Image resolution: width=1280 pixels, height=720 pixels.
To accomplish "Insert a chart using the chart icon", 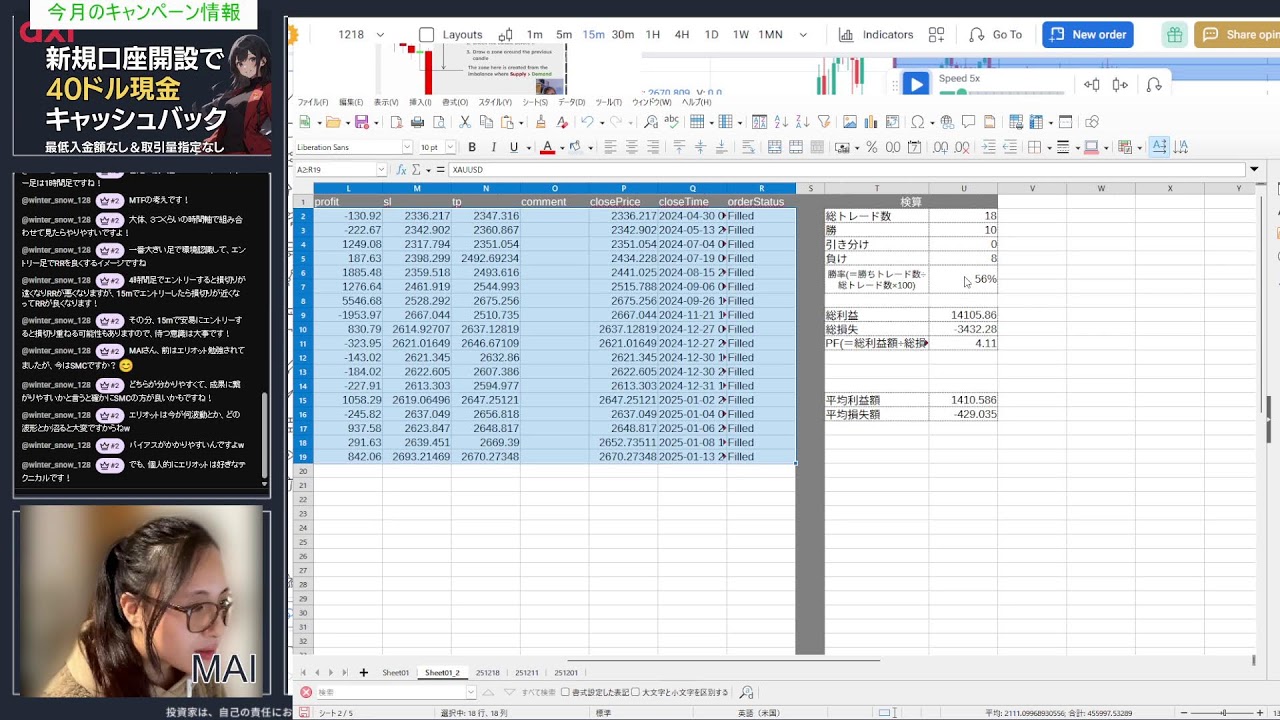I will click(x=870, y=122).
